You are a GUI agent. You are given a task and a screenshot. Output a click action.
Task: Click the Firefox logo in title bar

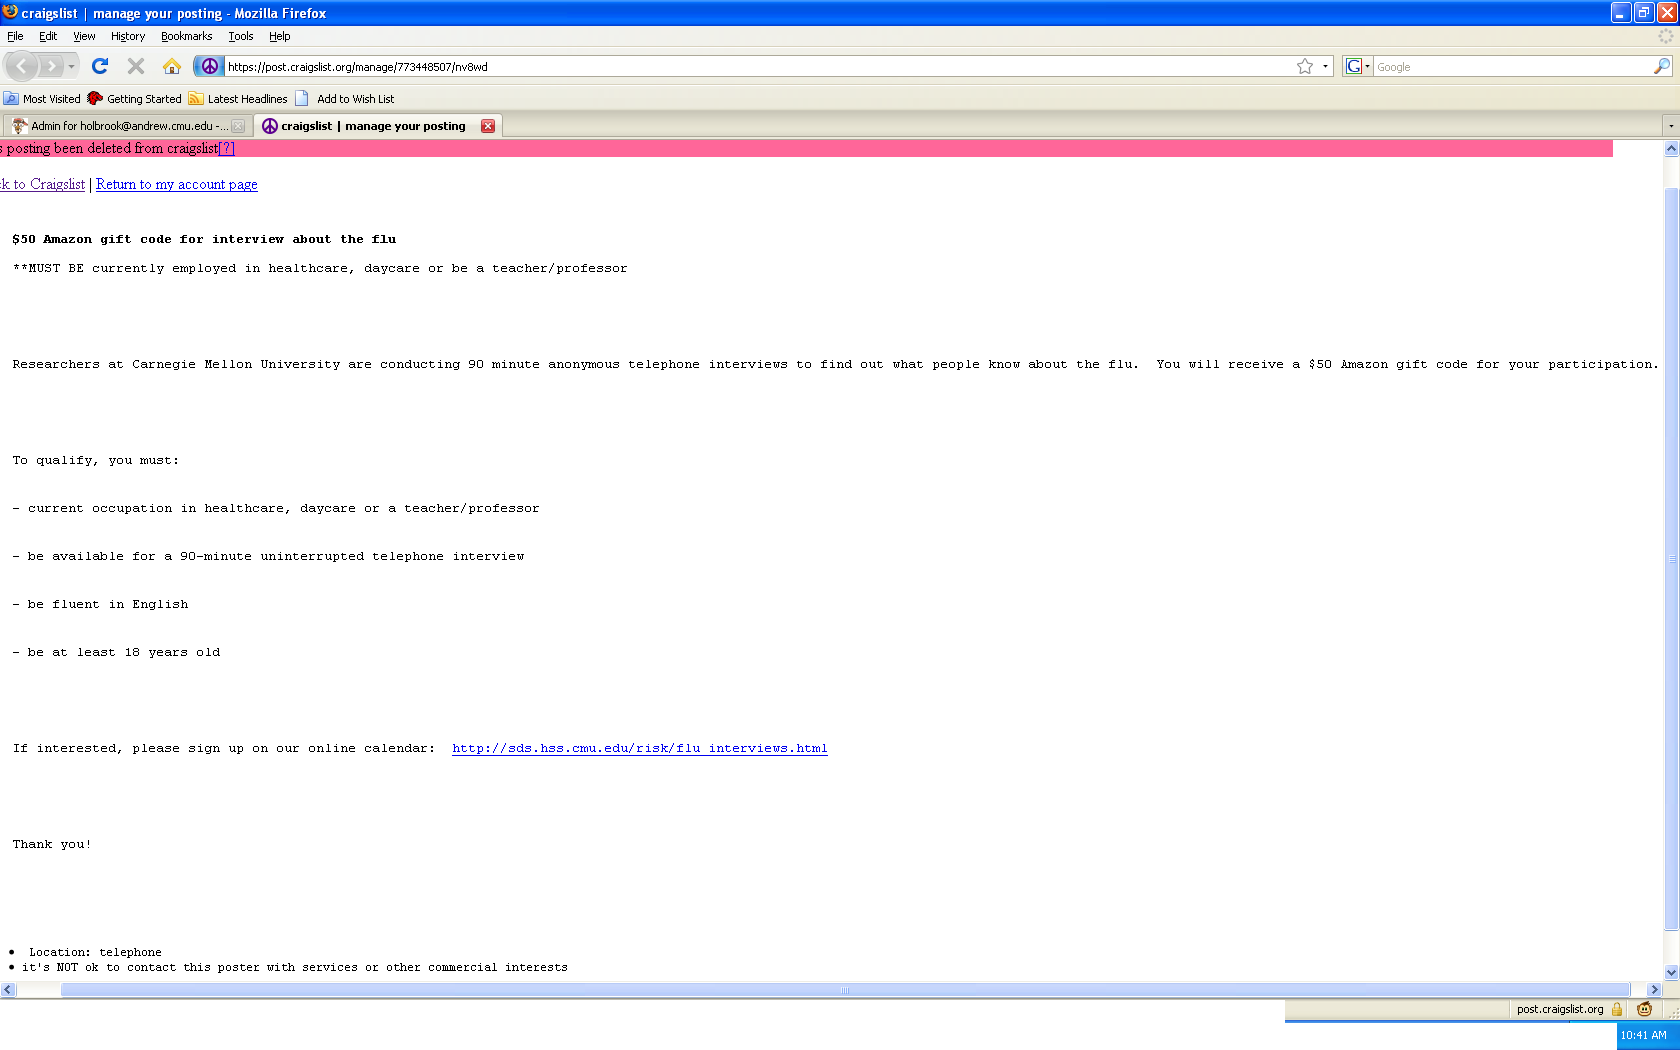(x=10, y=12)
